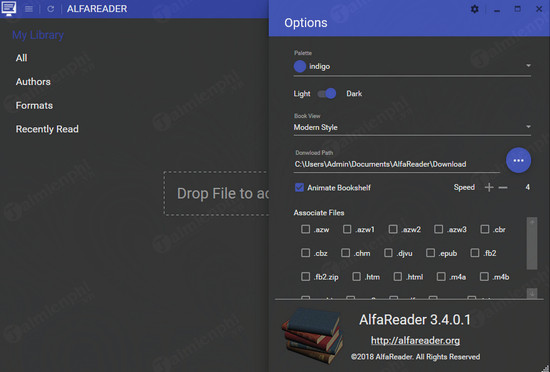Click the ALFAREADER title text
The image size is (550, 372).
tap(97, 9)
